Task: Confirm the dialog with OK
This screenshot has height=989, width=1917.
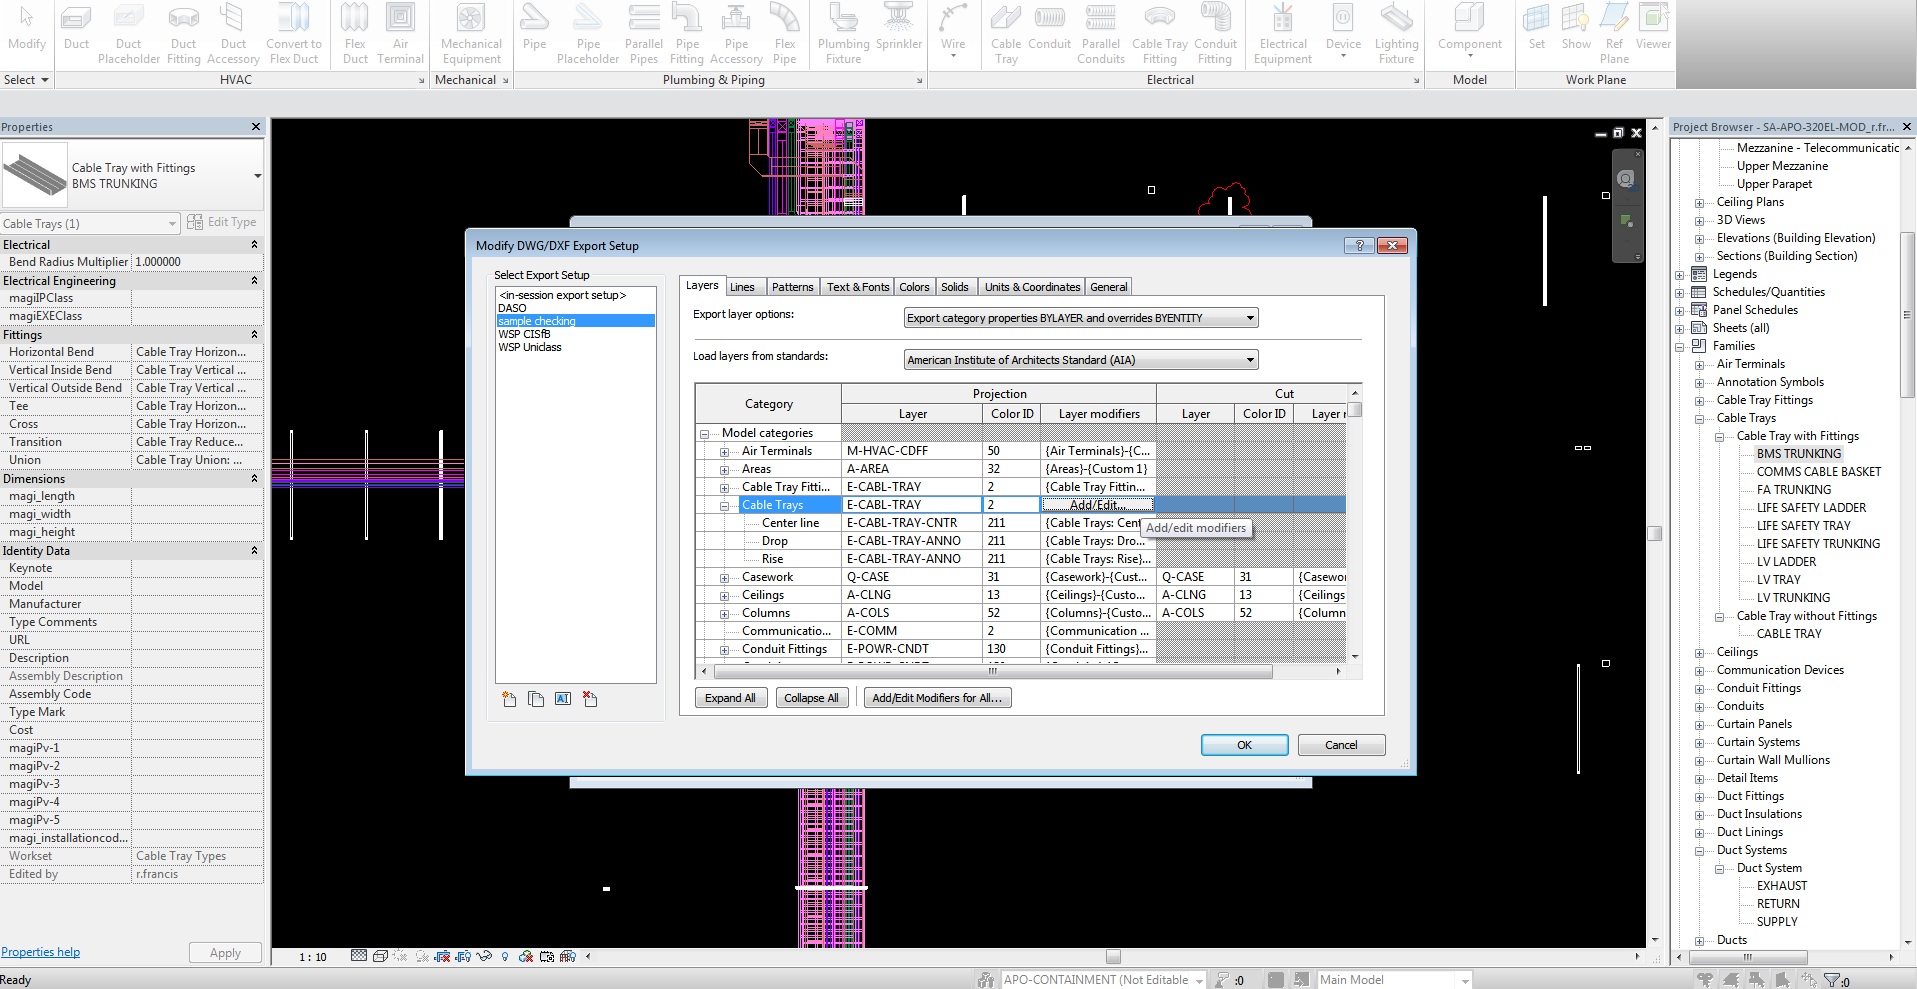Action: point(1244,745)
